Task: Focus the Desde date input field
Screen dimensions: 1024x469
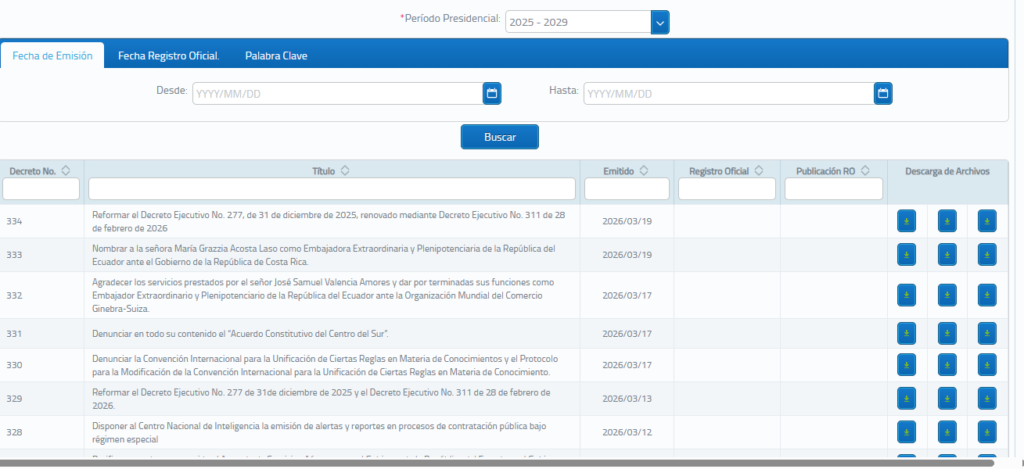Action: pyautogui.click(x=336, y=93)
